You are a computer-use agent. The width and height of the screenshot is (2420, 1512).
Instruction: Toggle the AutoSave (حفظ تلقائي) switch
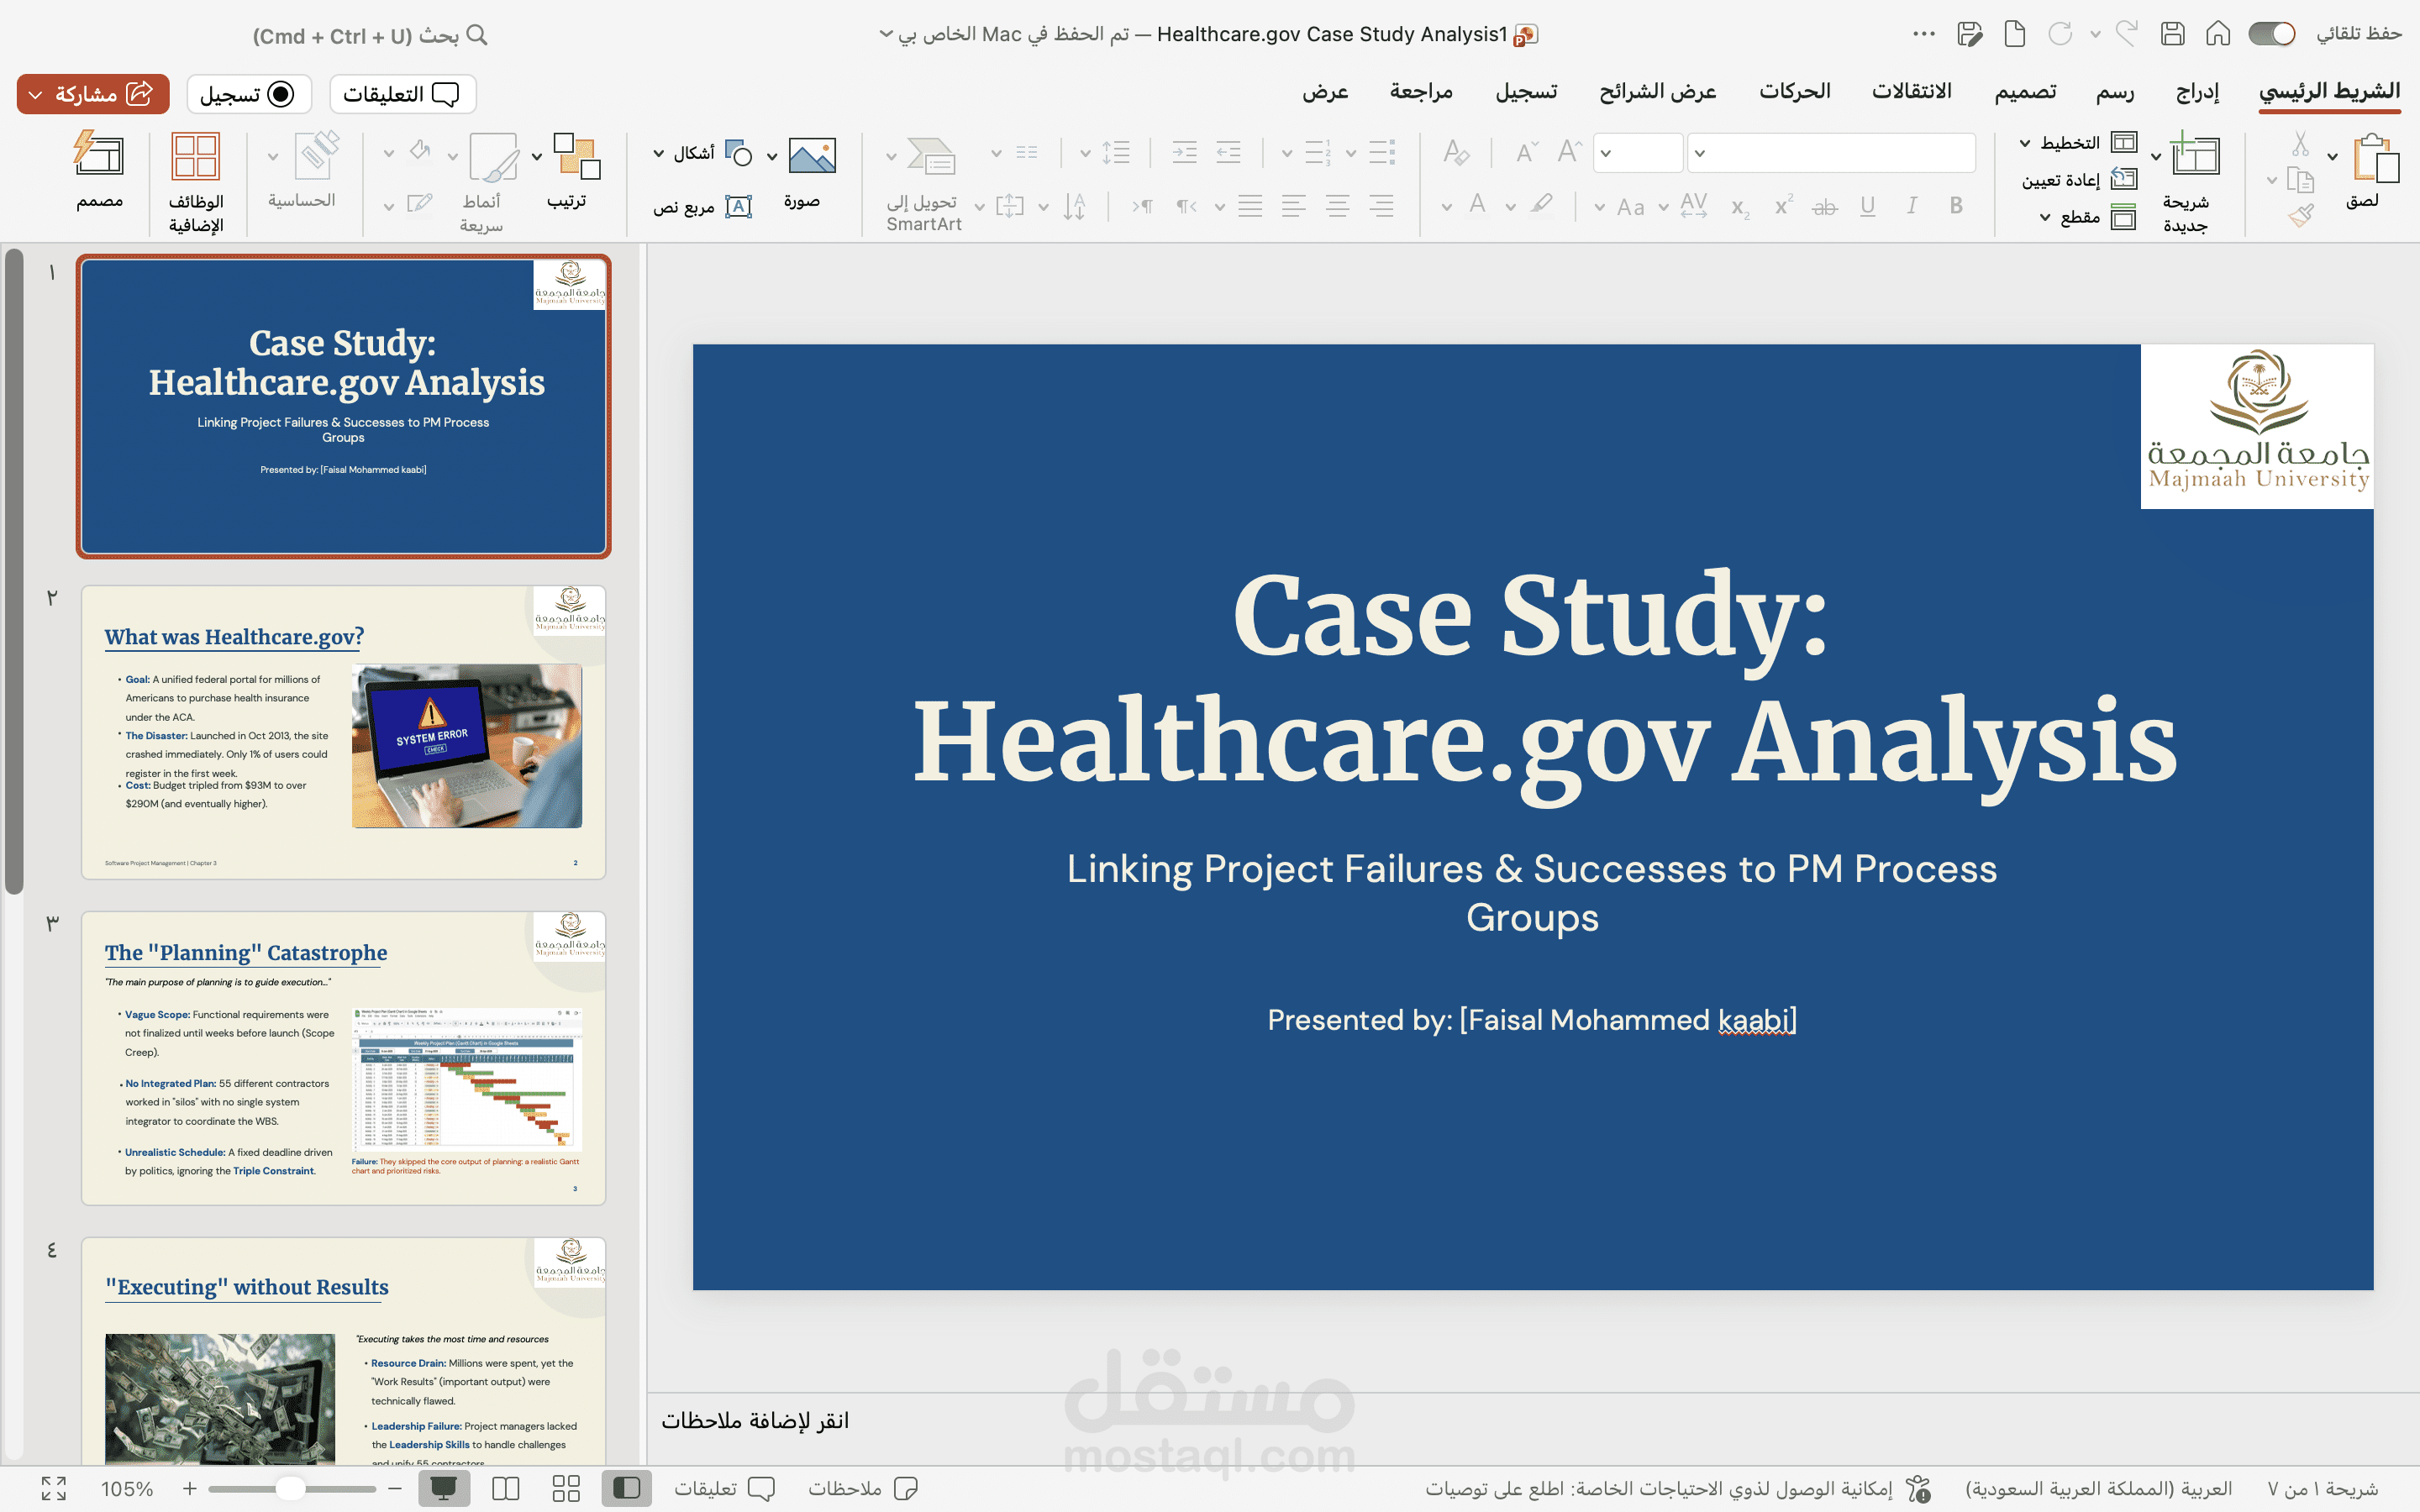pos(2272,34)
